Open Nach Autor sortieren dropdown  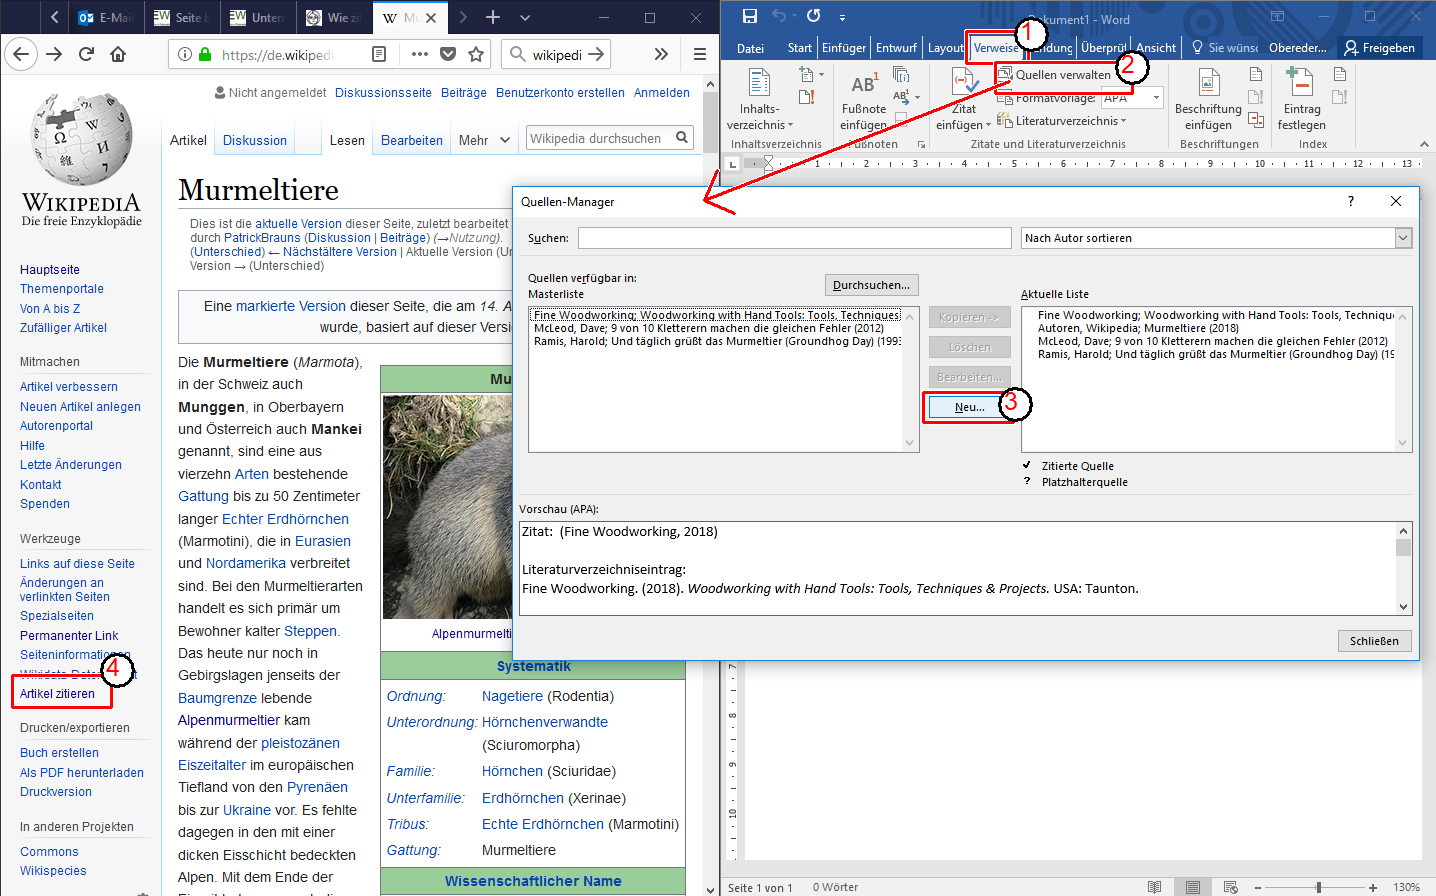point(1403,238)
